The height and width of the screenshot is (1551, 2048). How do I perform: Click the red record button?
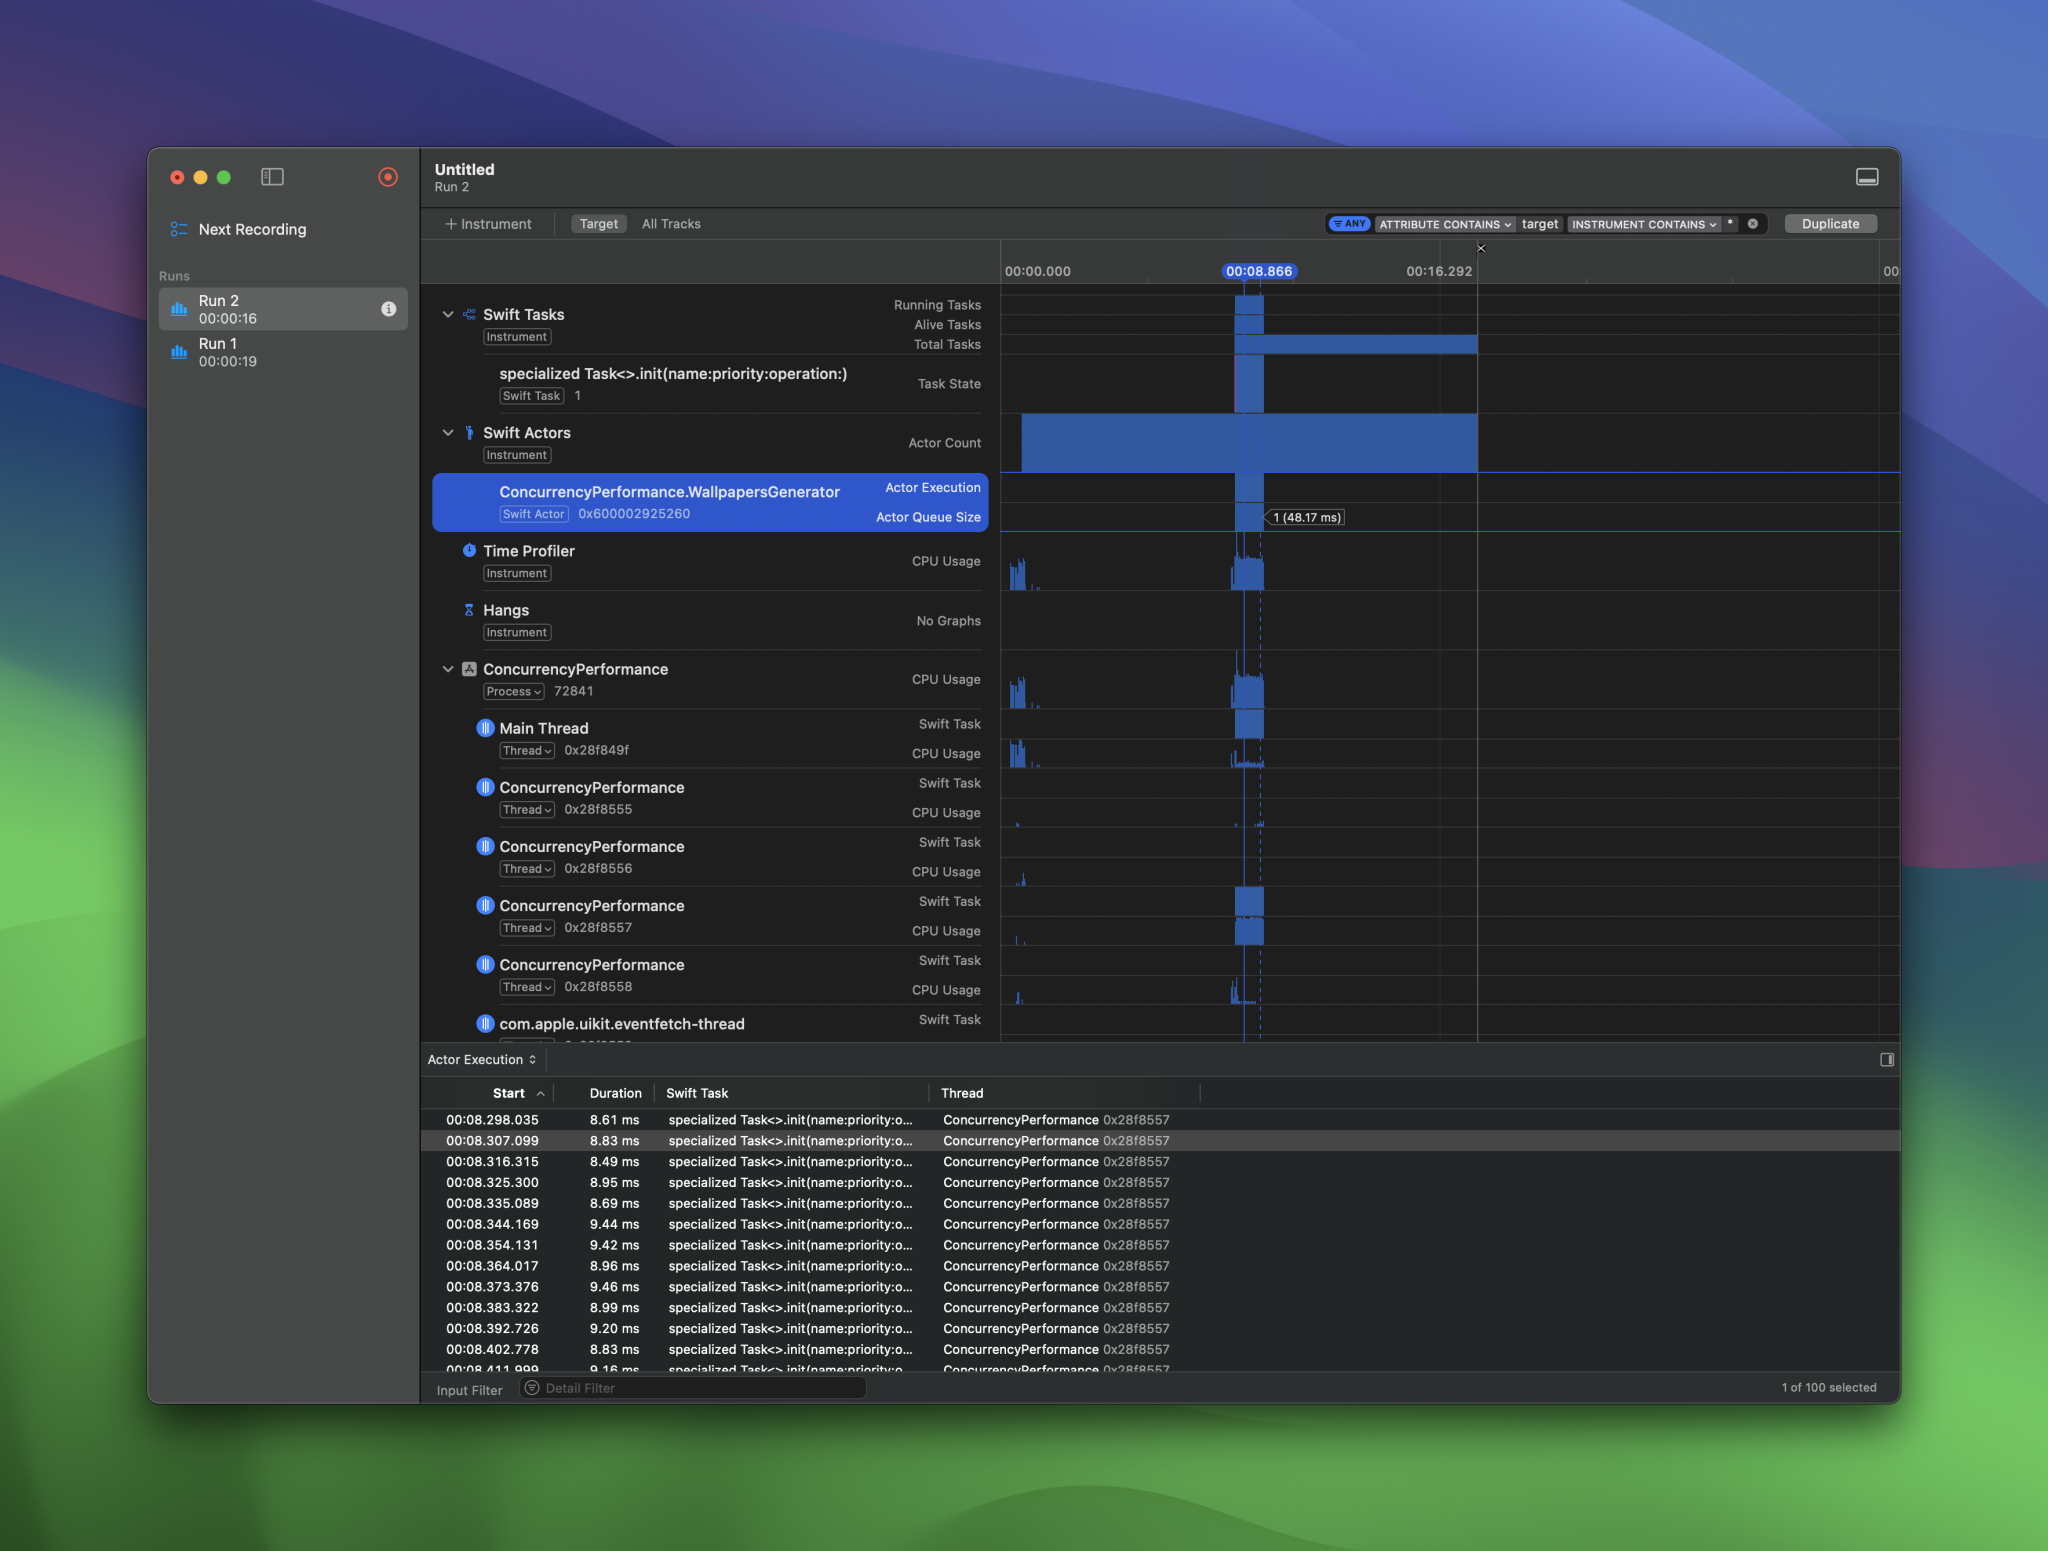388,177
